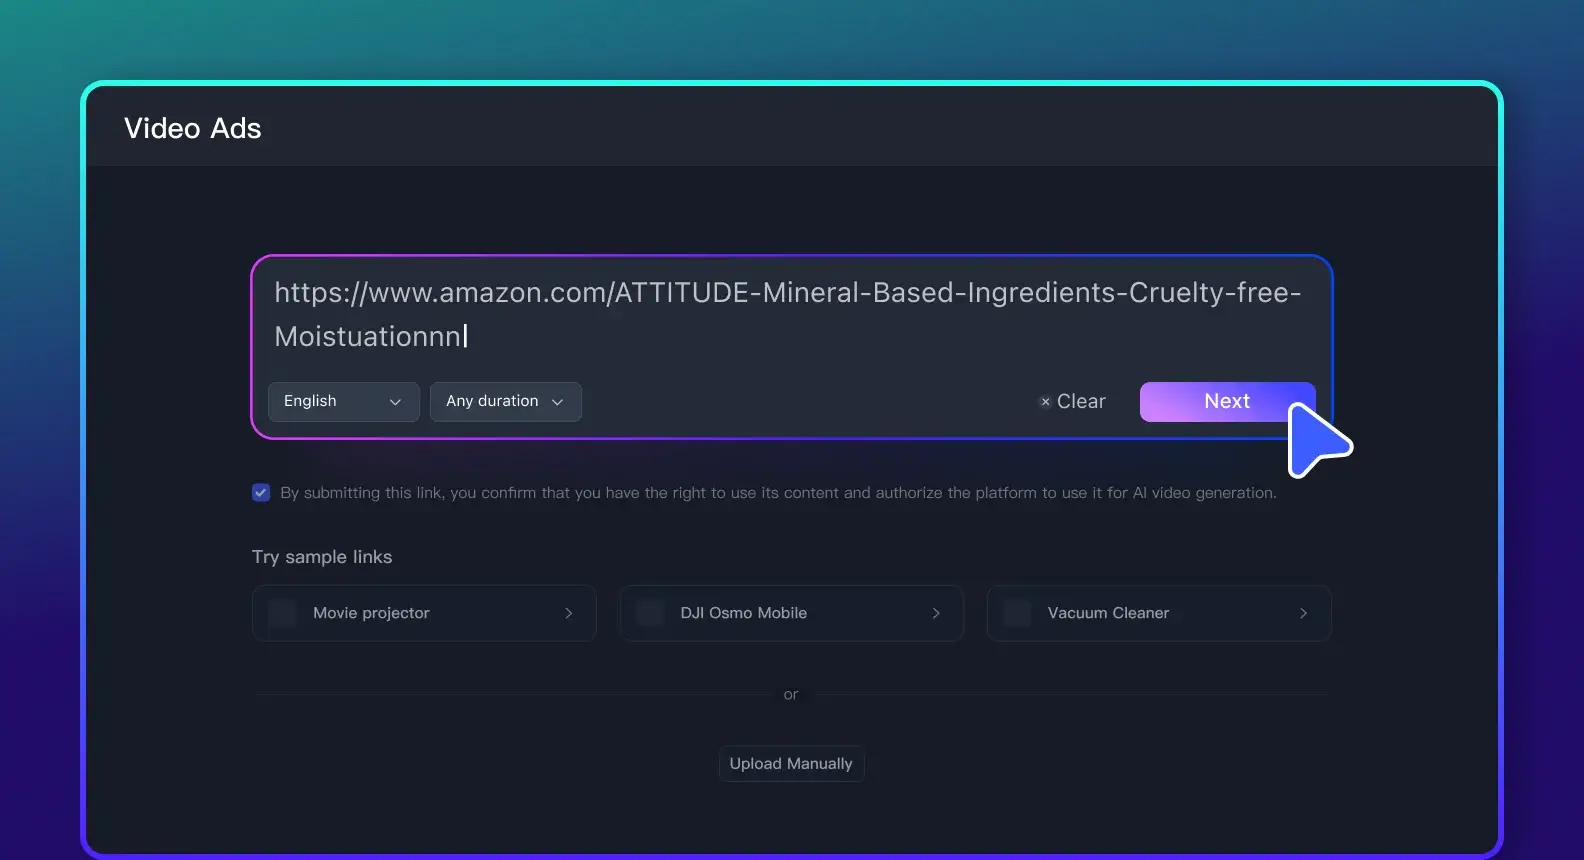Toggle consent by clicking the authorization text
The image size is (1584, 860).
pos(778,493)
